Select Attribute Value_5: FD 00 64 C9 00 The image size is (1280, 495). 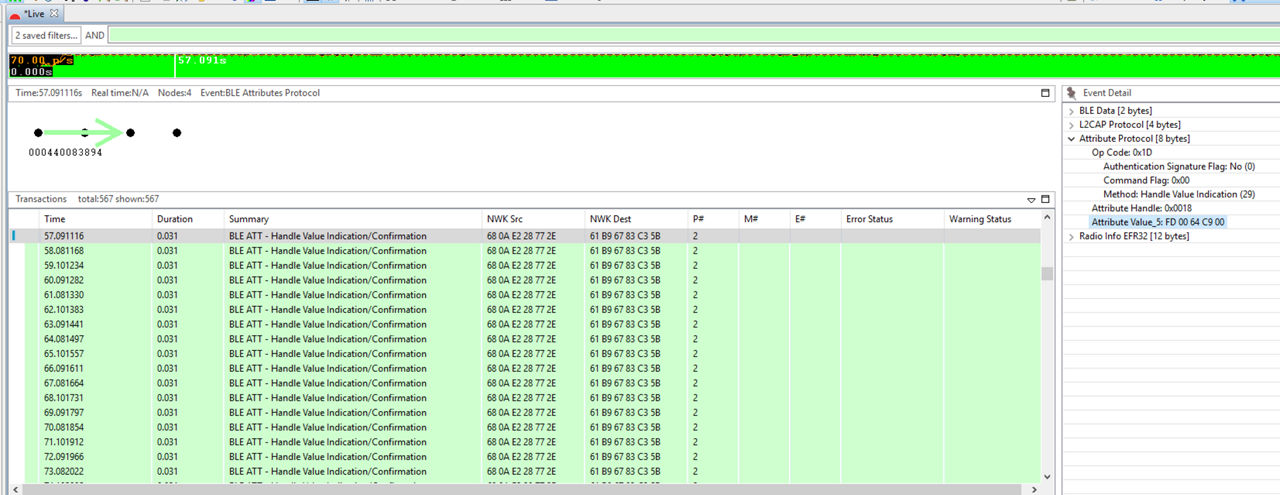[x=1158, y=222]
